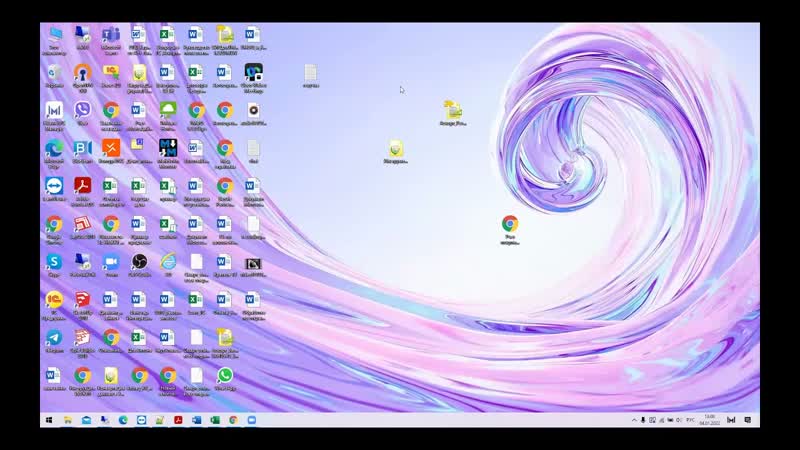This screenshot has height=450, width=800.
Task: Select the isolated Chrome shortcut on the right
Action: coord(510,224)
